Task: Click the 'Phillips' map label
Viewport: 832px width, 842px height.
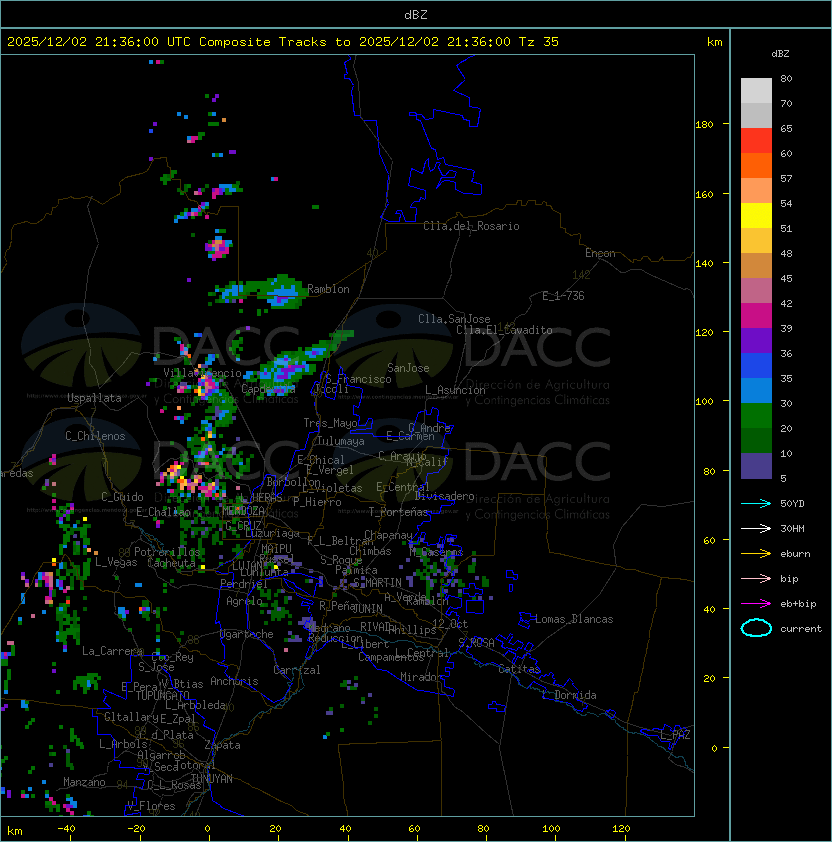Action: pos(413,630)
